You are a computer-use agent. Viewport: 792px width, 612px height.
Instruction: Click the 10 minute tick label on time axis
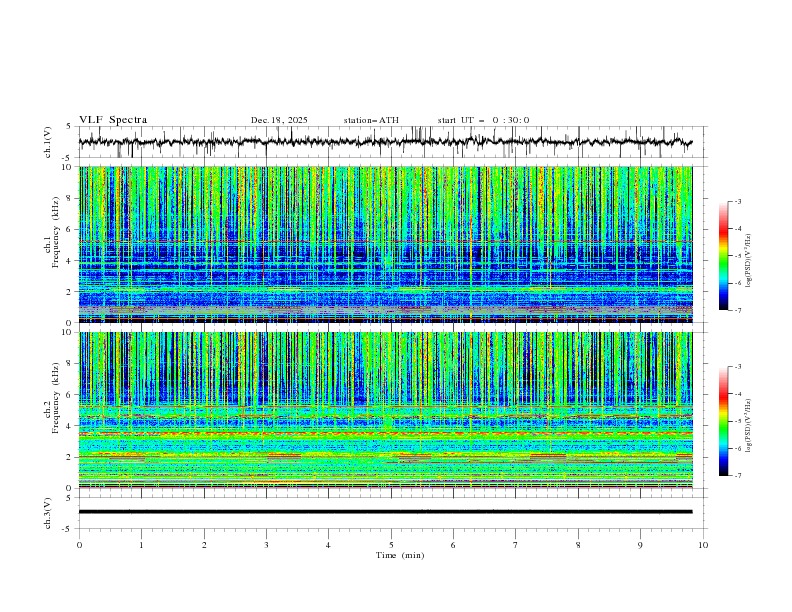[703, 545]
